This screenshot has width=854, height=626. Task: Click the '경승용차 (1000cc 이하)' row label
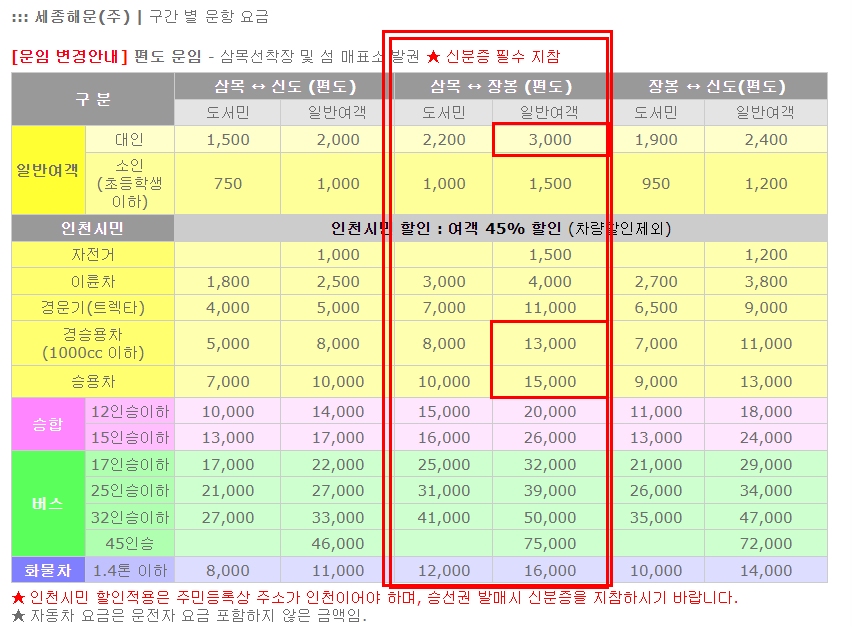(x=93, y=343)
